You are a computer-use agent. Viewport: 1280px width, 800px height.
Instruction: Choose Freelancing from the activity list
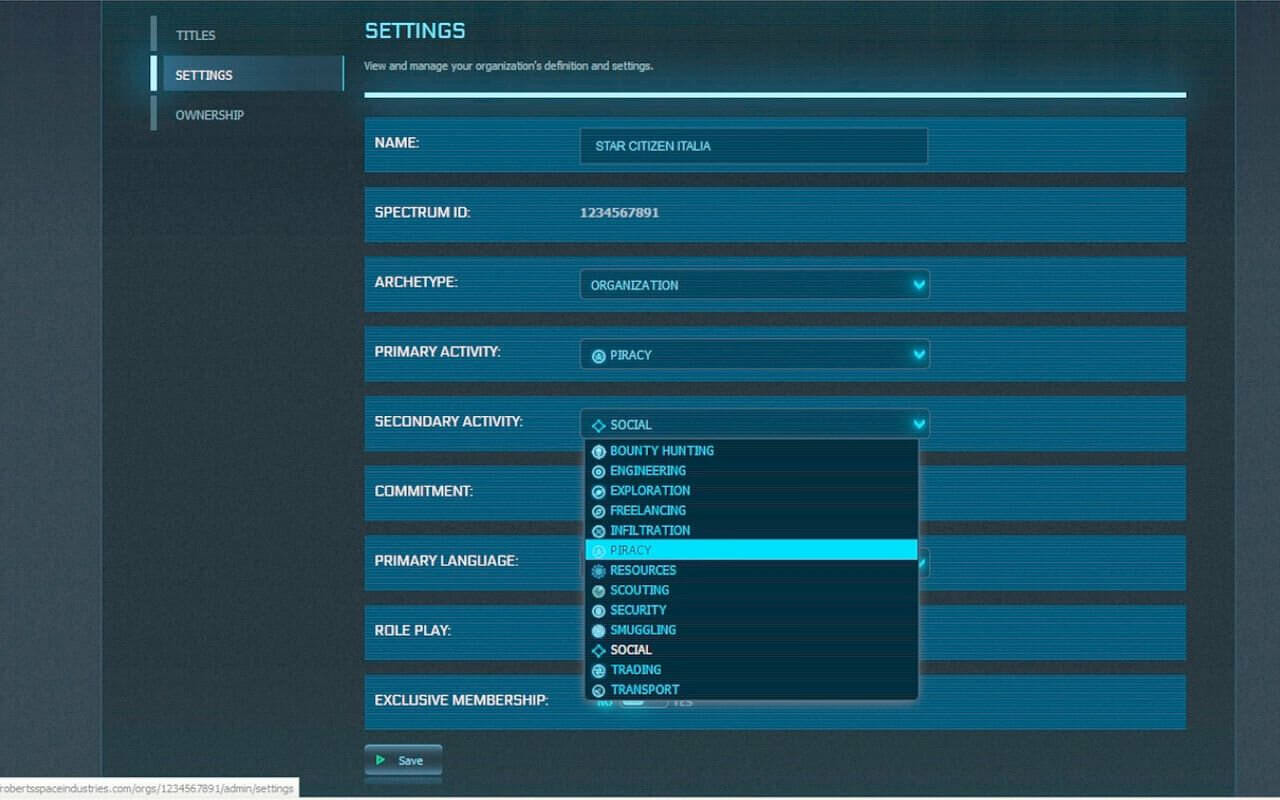(647, 511)
